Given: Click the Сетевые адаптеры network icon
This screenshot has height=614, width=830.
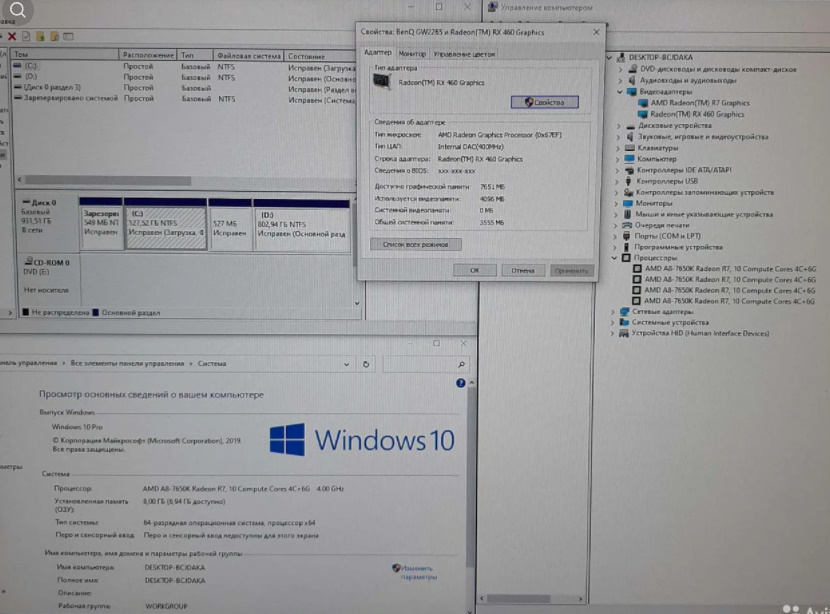Looking at the screenshot, I should [625, 311].
